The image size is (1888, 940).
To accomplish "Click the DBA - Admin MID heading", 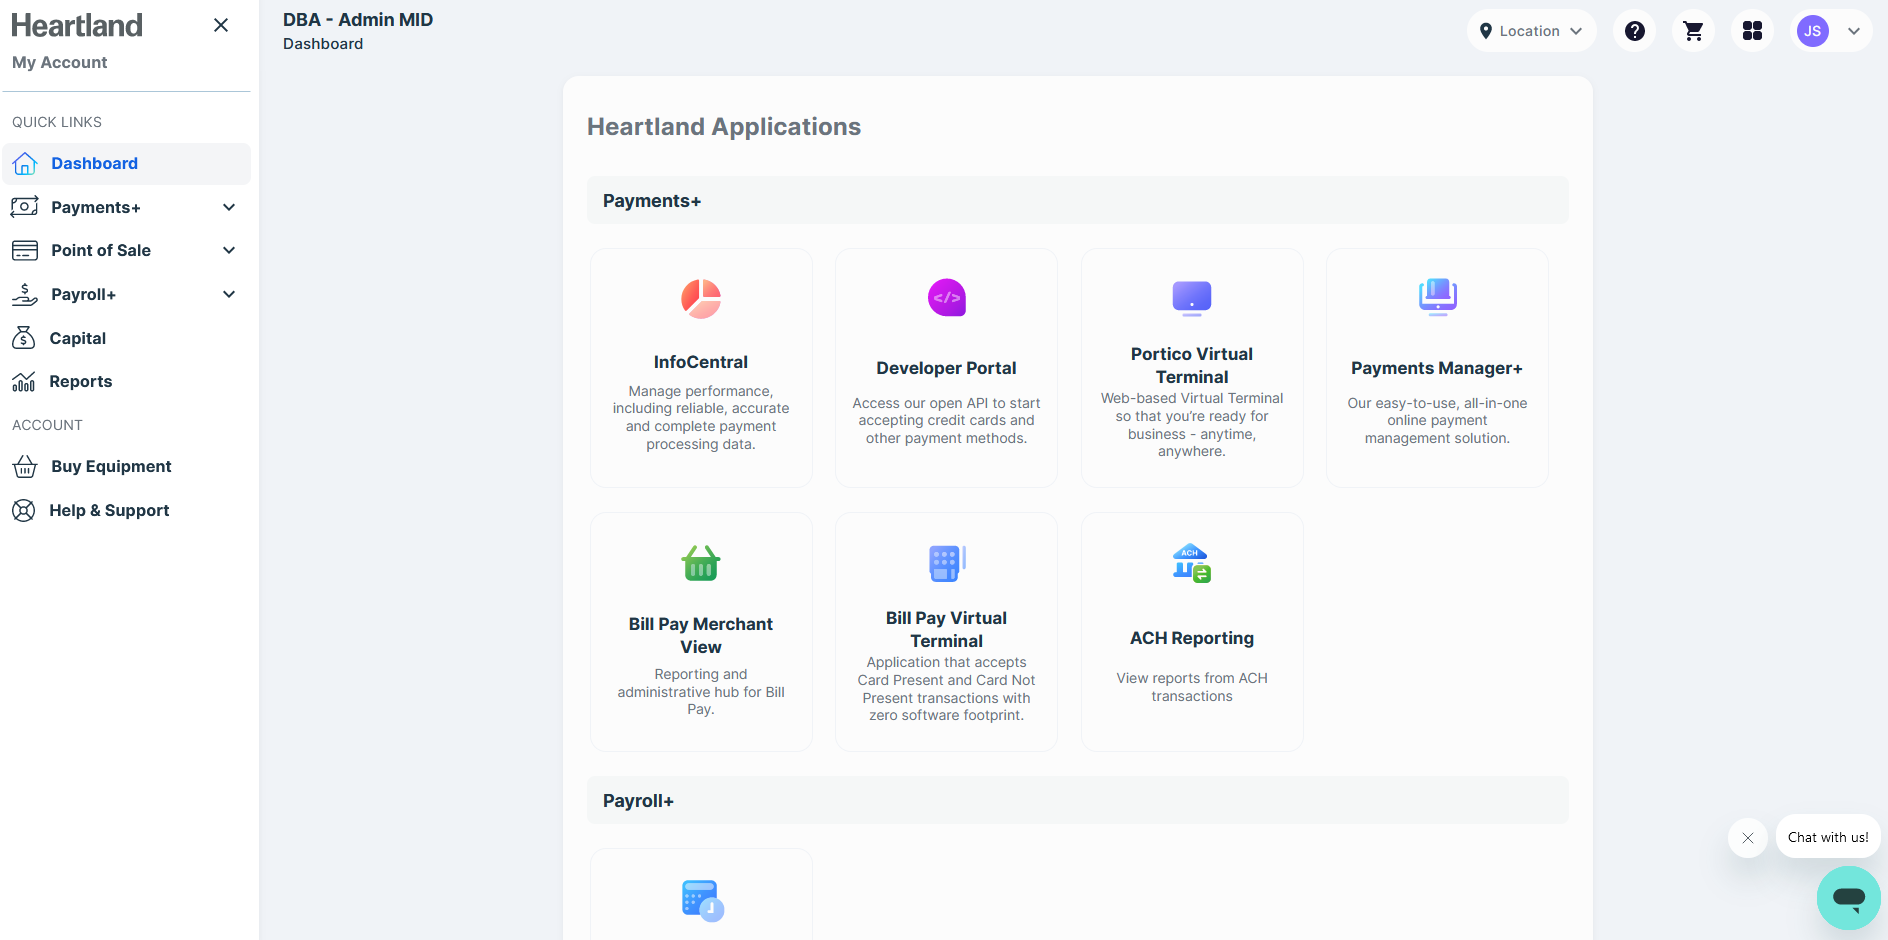I will (x=358, y=19).
